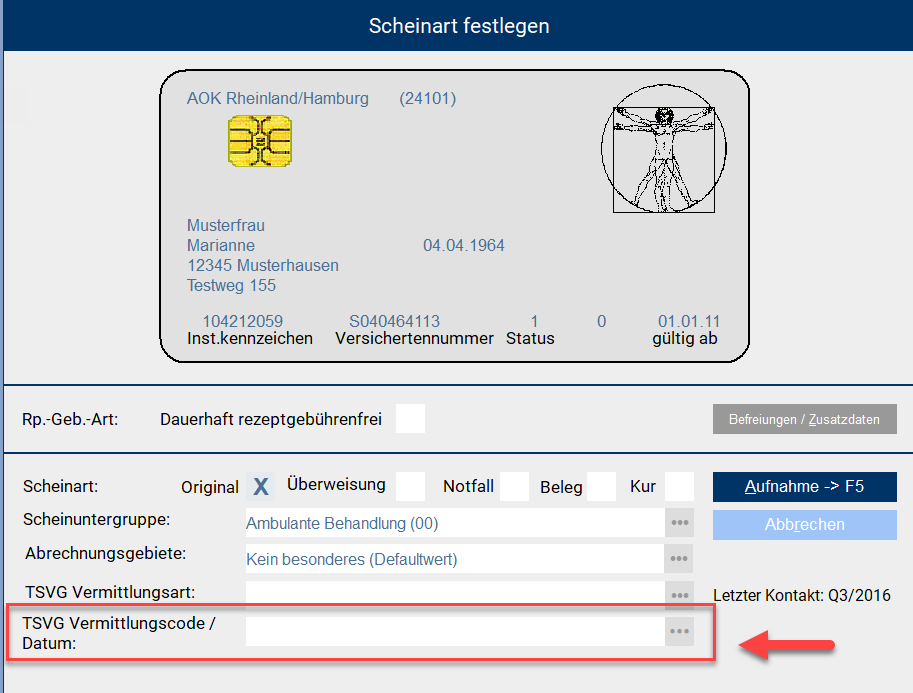Click Abrechnungsgebiete field Kein besonderes
Image resolution: width=913 pixels, height=693 pixels.
coord(455,559)
